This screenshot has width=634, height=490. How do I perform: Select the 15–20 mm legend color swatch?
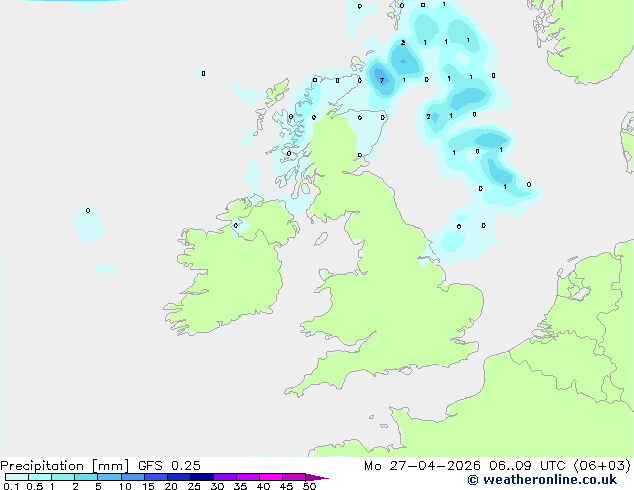(155, 477)
